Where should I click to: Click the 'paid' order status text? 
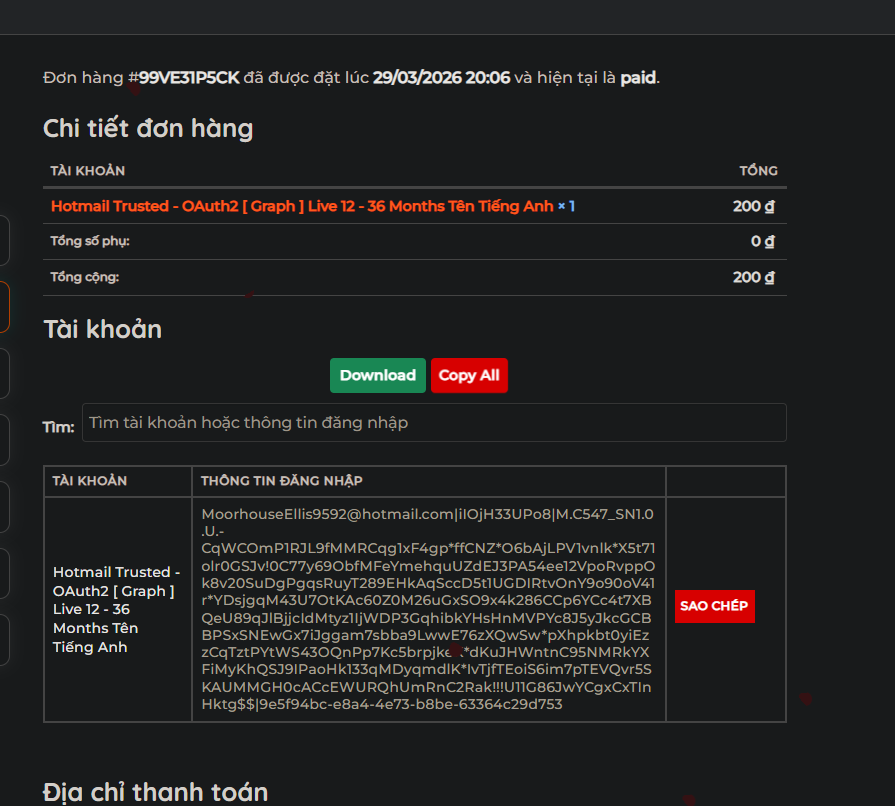point(638,78)
